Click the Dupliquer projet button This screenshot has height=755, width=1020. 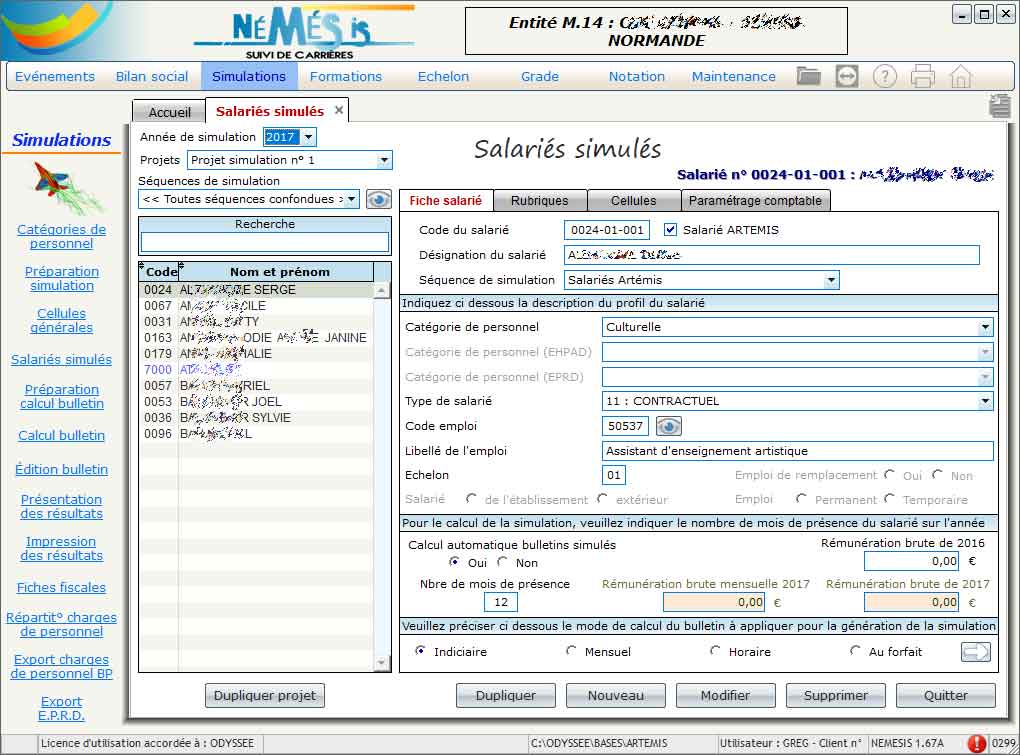265,695
